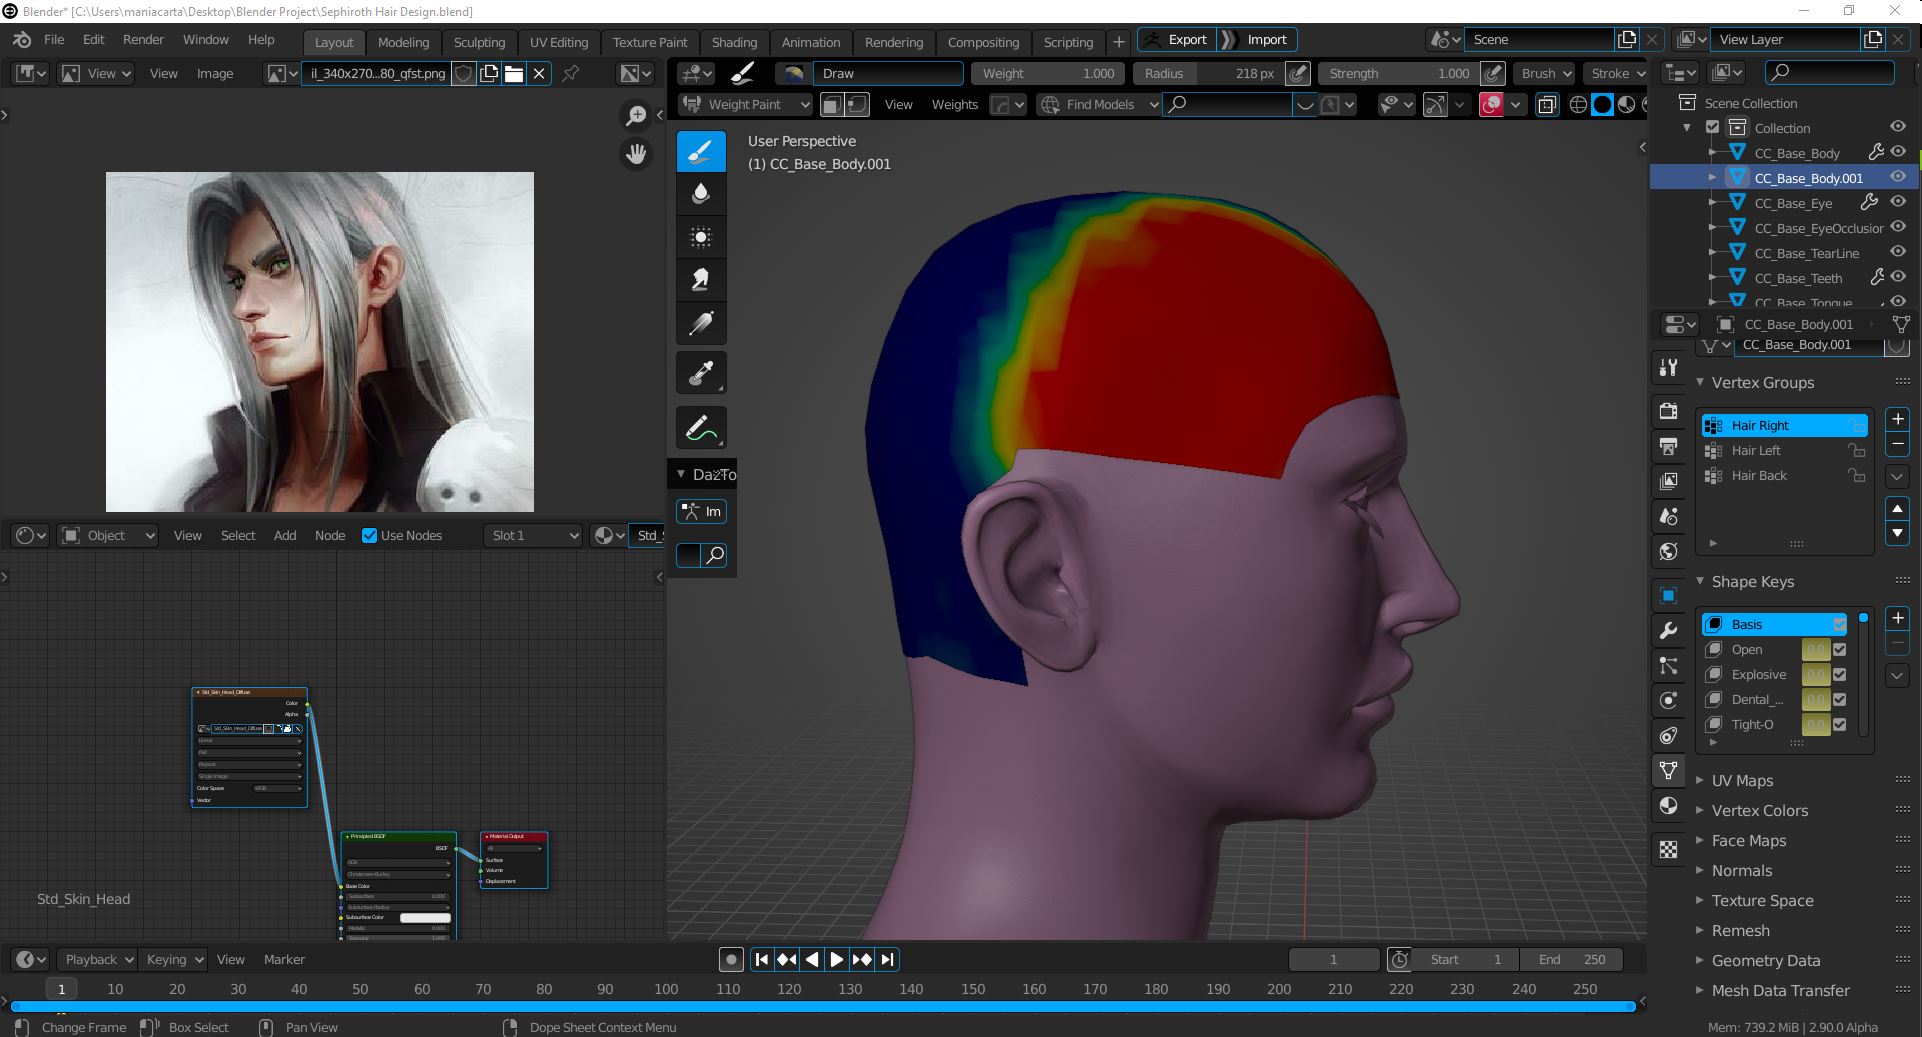This screenshot has width=1922, height=1037.
Task: Select the Gradient weight tool
Action: point(701,323)
